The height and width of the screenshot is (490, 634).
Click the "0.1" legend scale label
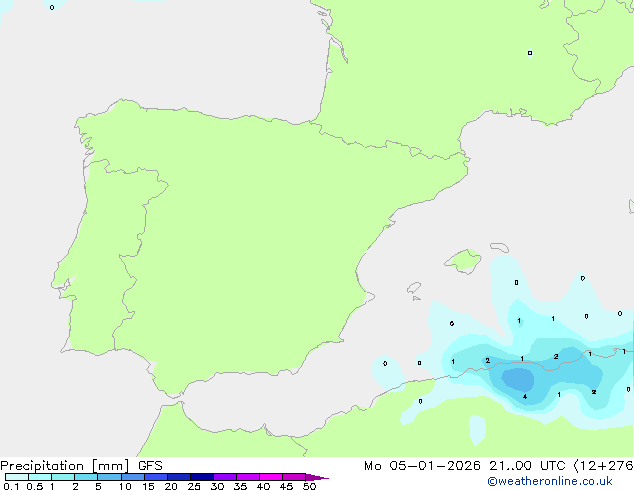(x=11, y=486)
